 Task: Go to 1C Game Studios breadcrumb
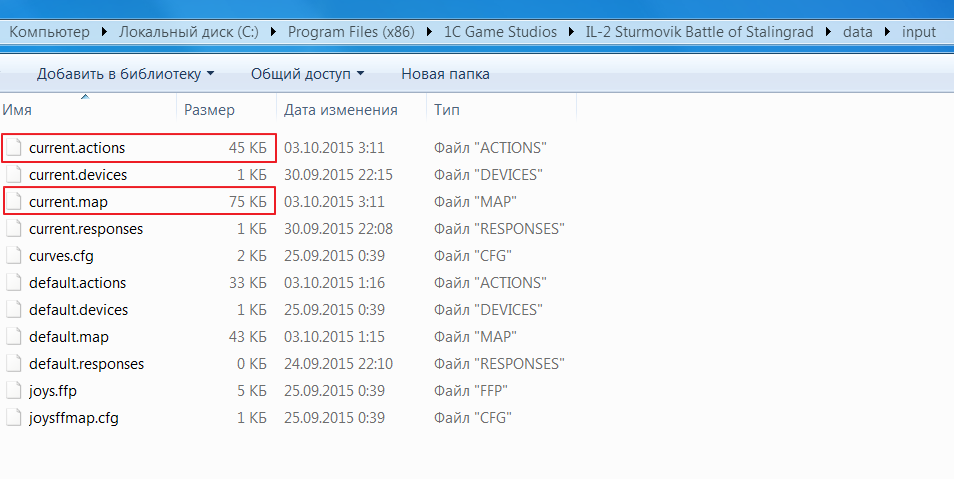pyautogui.click(x=500, y=32)
